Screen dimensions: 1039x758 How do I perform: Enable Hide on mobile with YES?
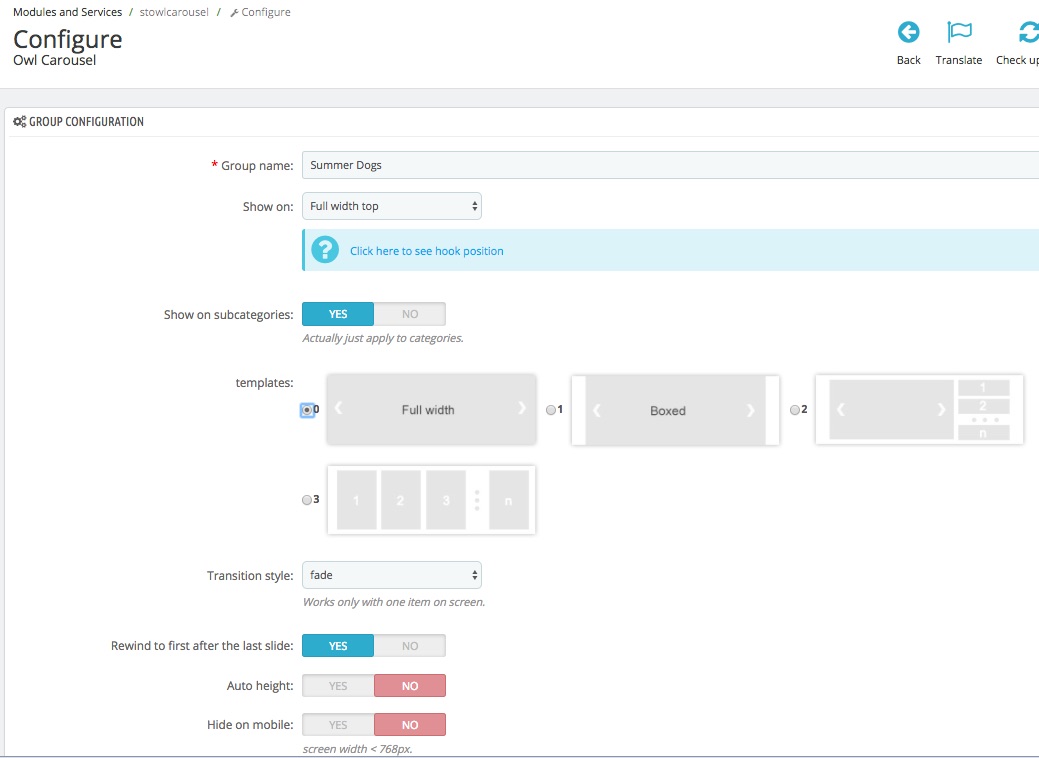pos(338,725)
